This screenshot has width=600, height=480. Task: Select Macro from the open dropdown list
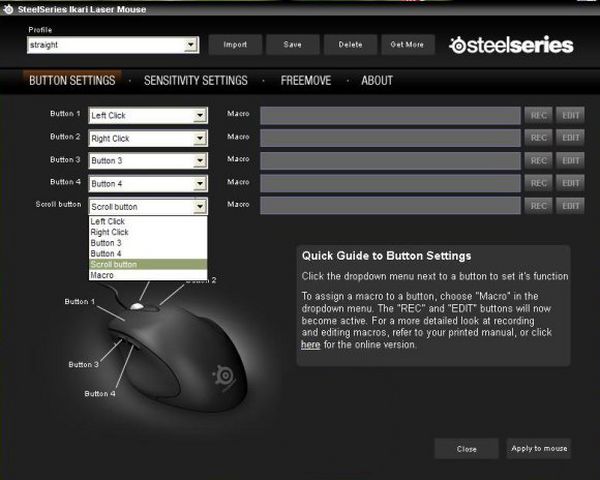click(102, 275)
